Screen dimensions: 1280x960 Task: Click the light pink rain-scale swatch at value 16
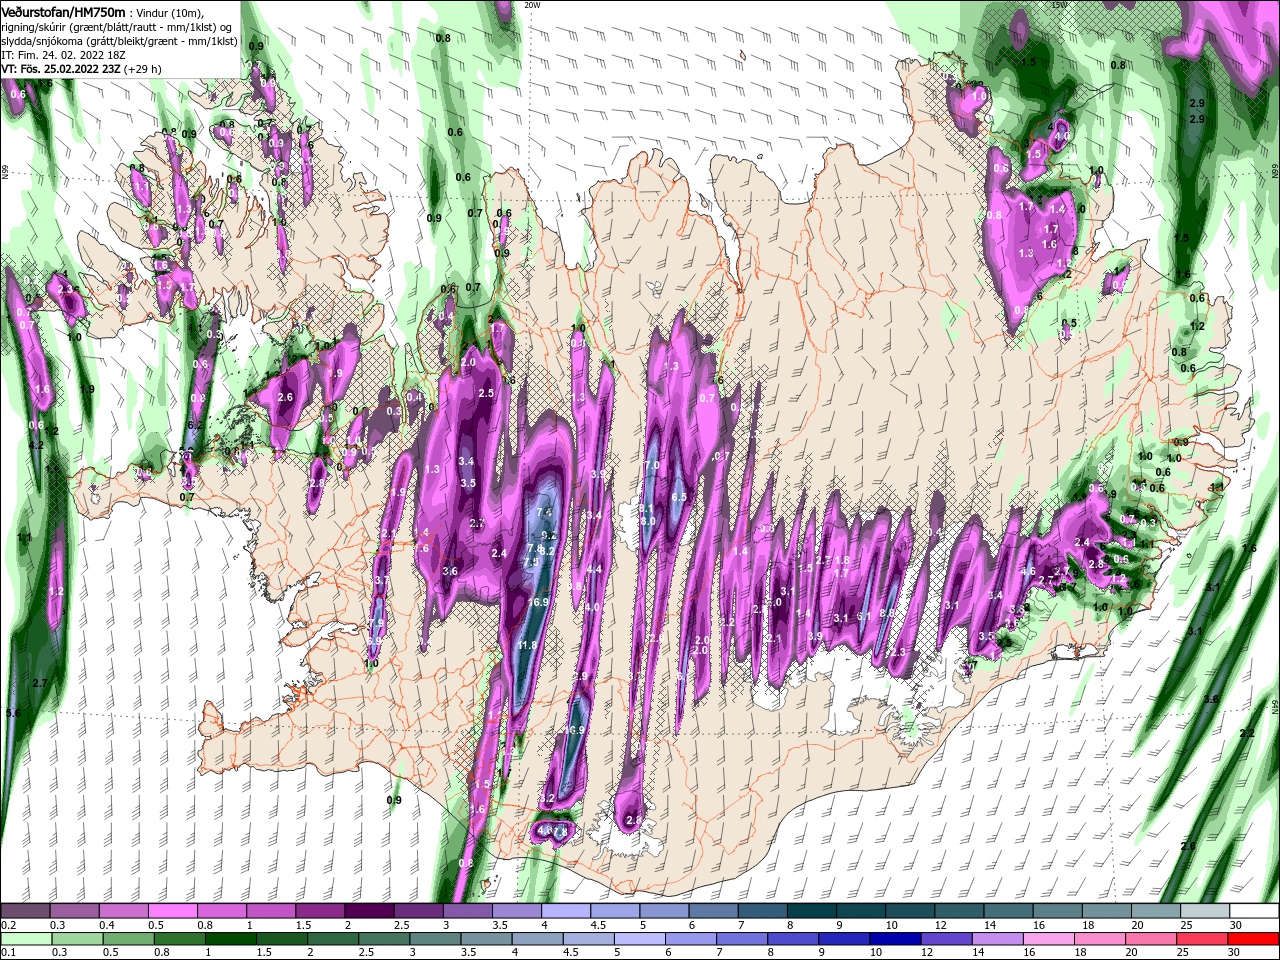point(1047,938)
